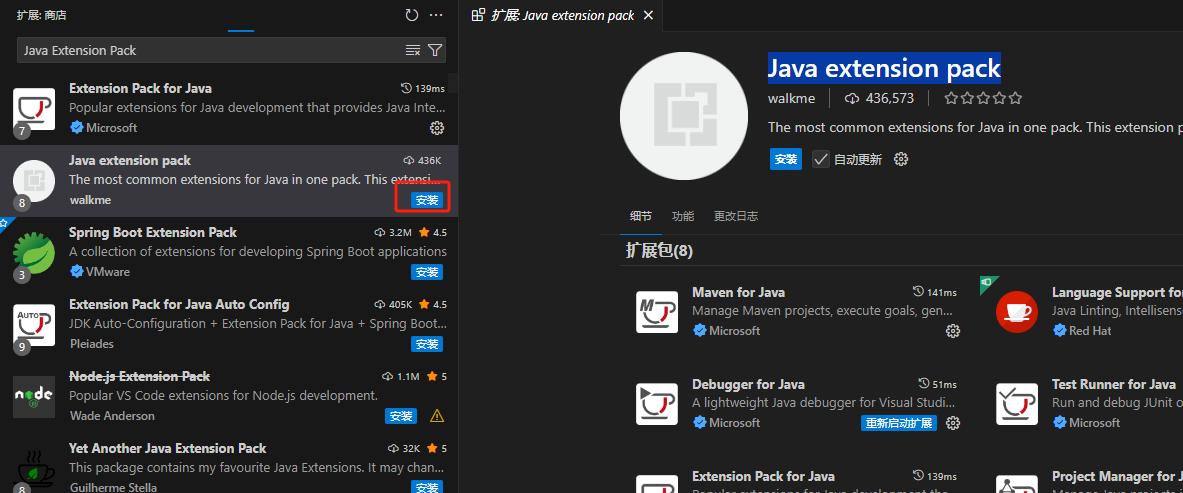Click walkme Java extension pack list icon
Viewport: 1183px width, 493px height.
(x=34, y=181)
